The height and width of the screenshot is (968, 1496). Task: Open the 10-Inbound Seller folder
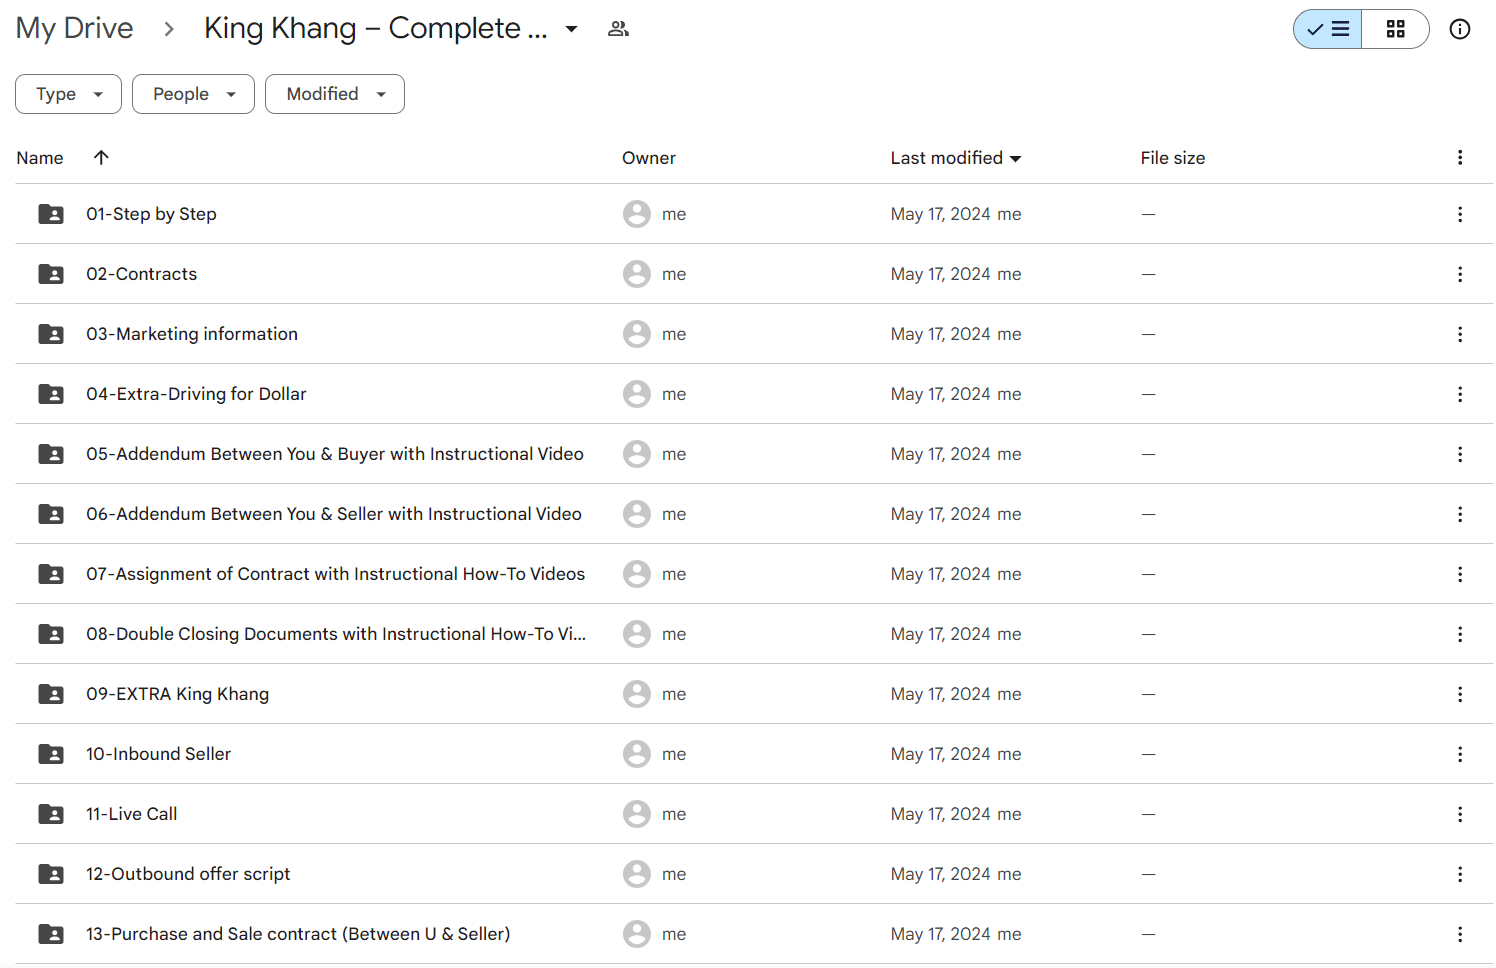(158, 754)
